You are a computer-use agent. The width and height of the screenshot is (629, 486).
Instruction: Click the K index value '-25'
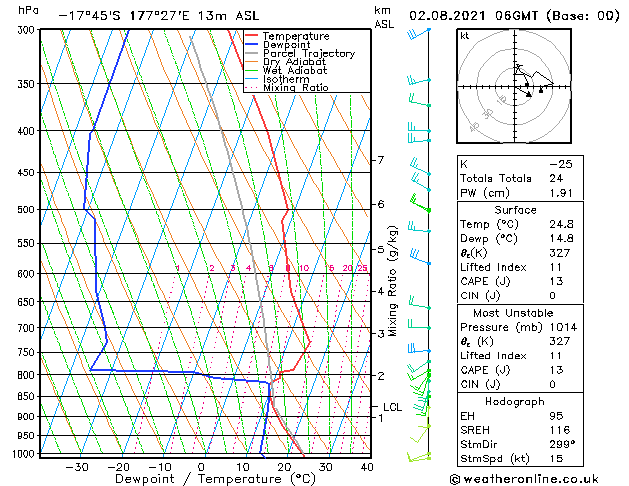click(561, 164)
